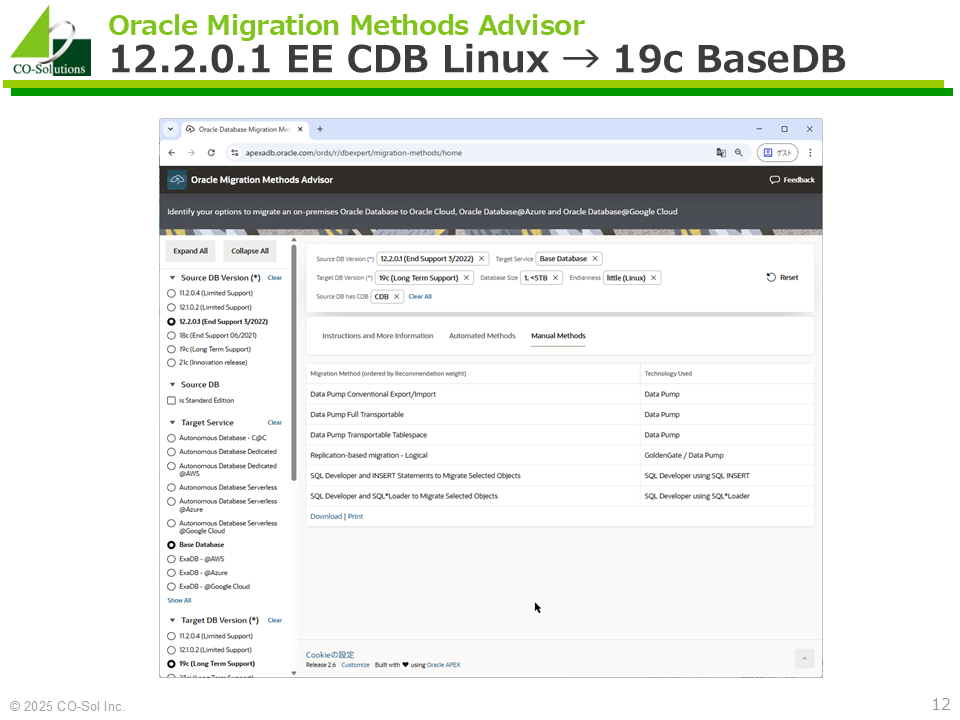Check the Is Standard Edition checkbox
The width and height of the screenshot is (960, 720).
point(171,400)
